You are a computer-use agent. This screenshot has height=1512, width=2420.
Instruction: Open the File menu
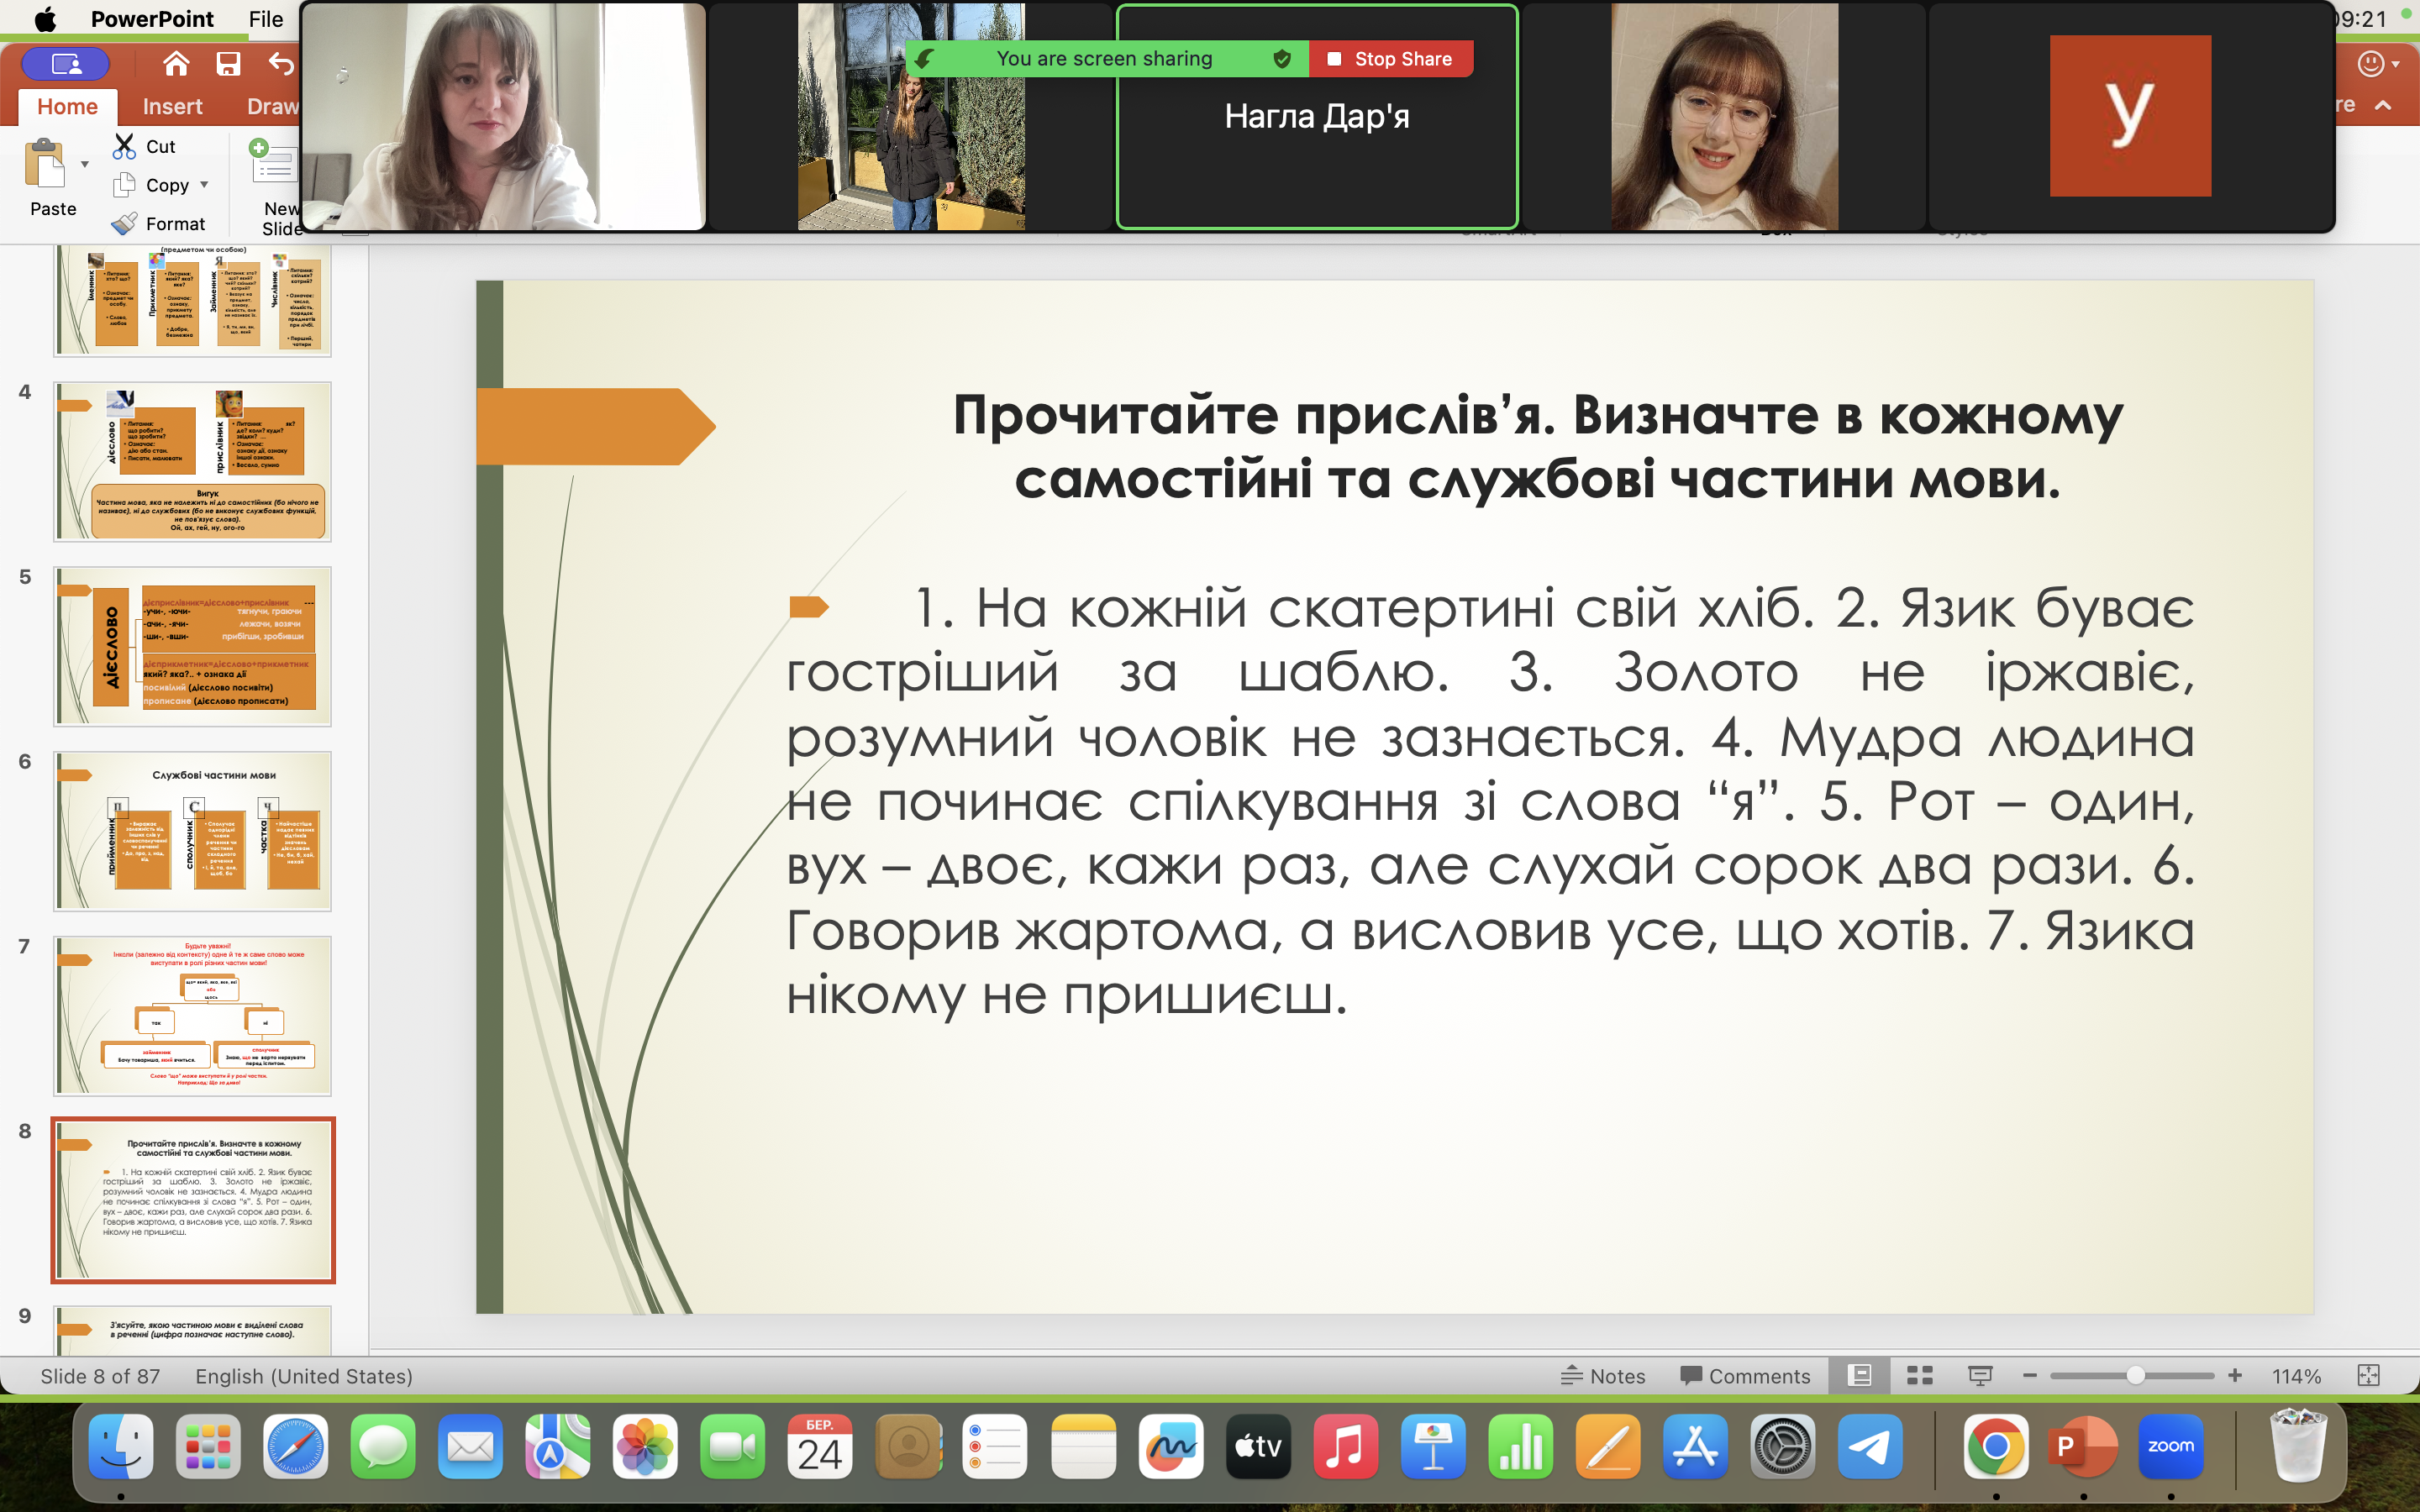tap(265, 19)
